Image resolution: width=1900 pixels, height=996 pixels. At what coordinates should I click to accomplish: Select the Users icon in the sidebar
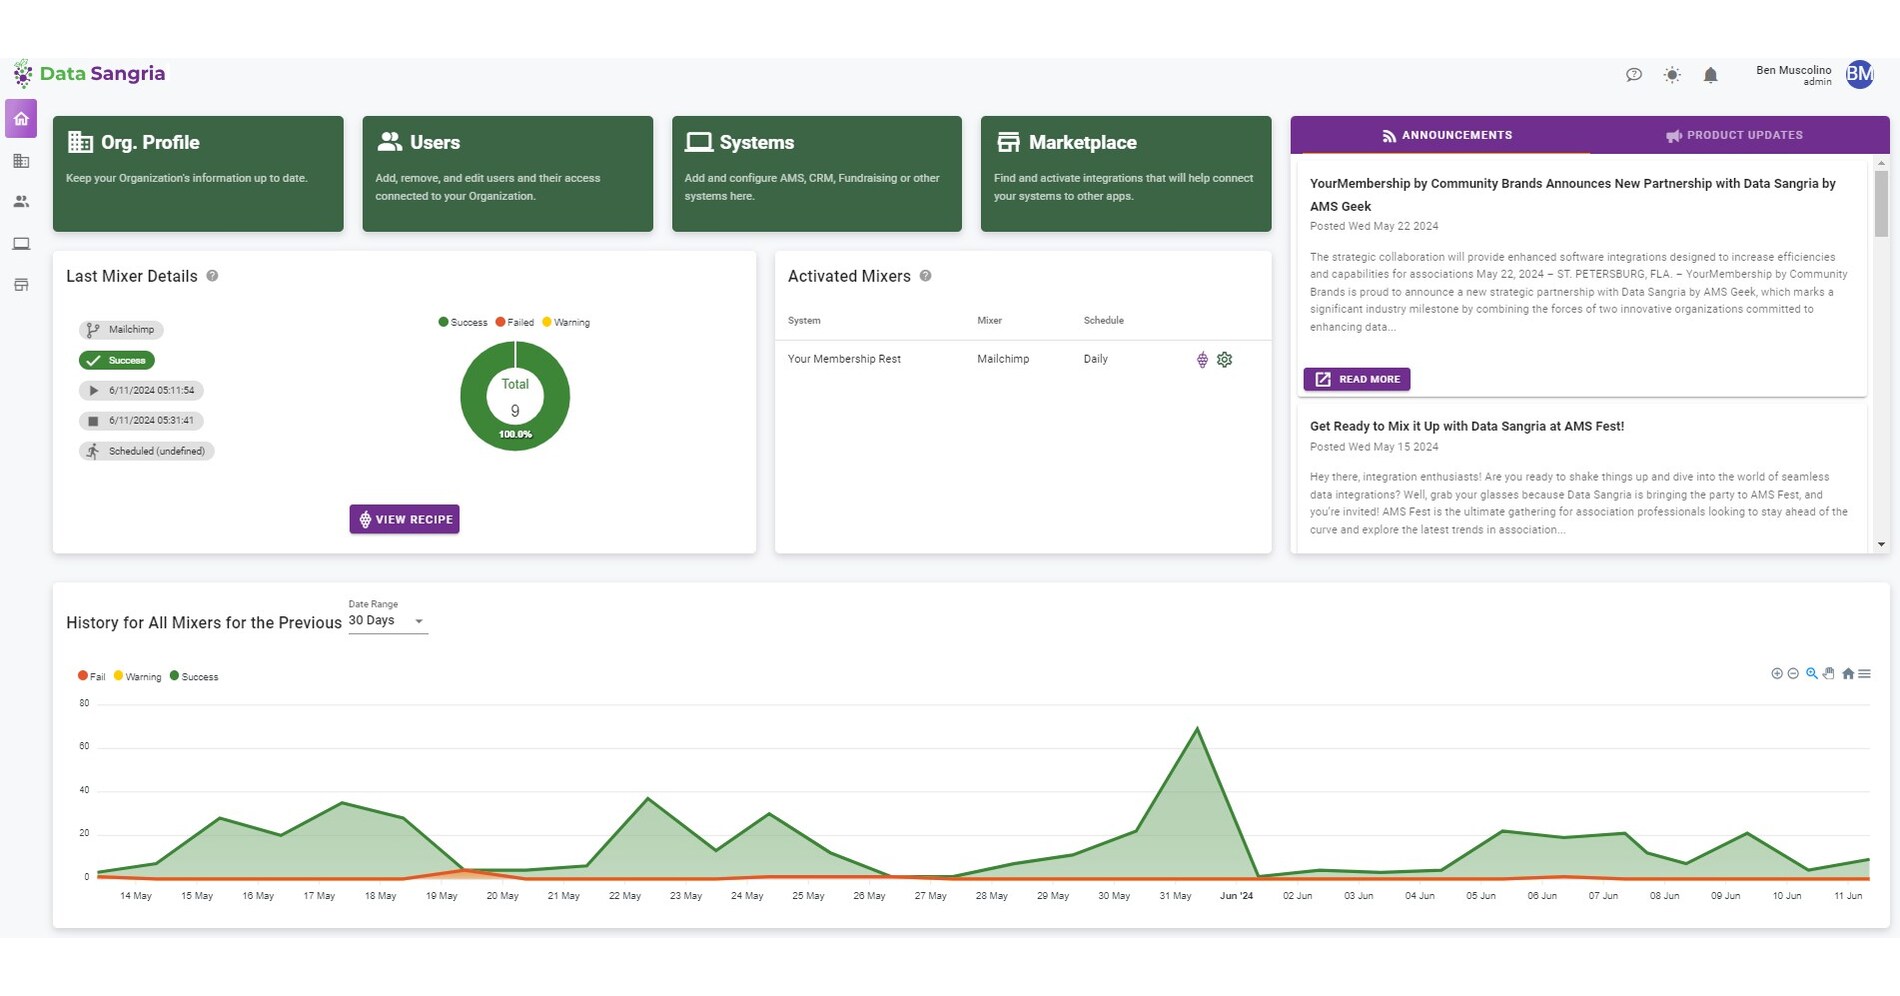tap(21, 201)
